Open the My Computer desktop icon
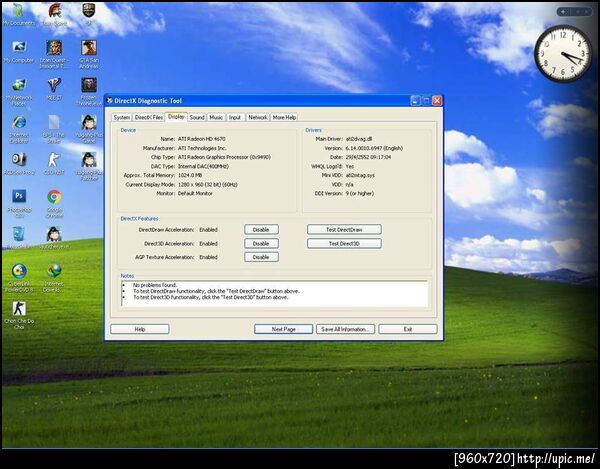600x469 pixels. click(x=19, y=51)
